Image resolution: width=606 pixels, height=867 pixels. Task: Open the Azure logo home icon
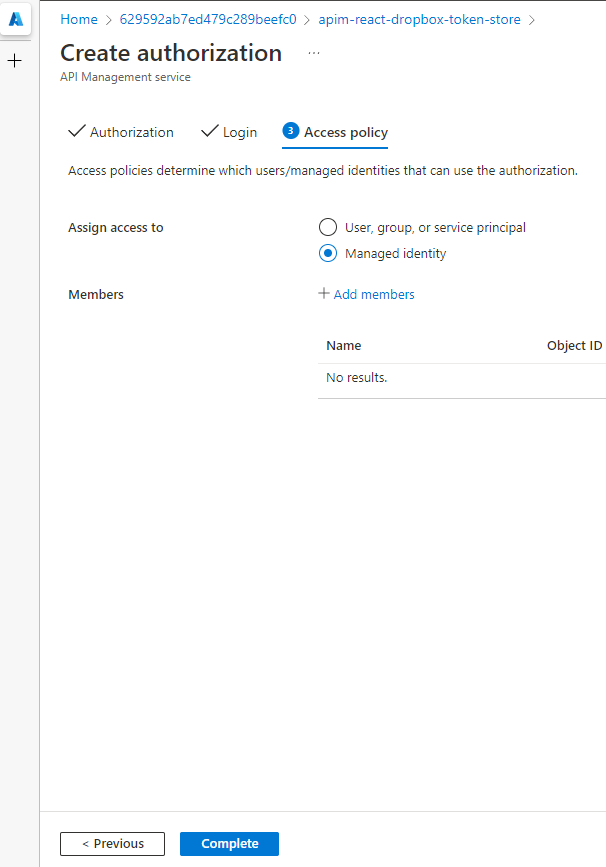[x=15, y=19]
